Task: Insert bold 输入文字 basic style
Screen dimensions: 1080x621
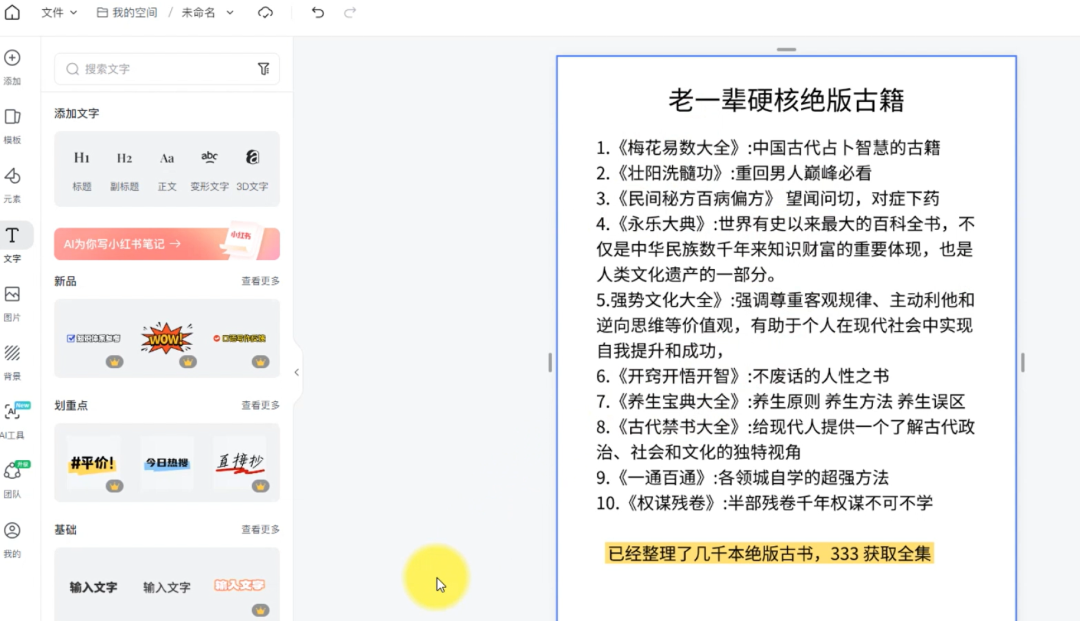Action: pos(93,587)
